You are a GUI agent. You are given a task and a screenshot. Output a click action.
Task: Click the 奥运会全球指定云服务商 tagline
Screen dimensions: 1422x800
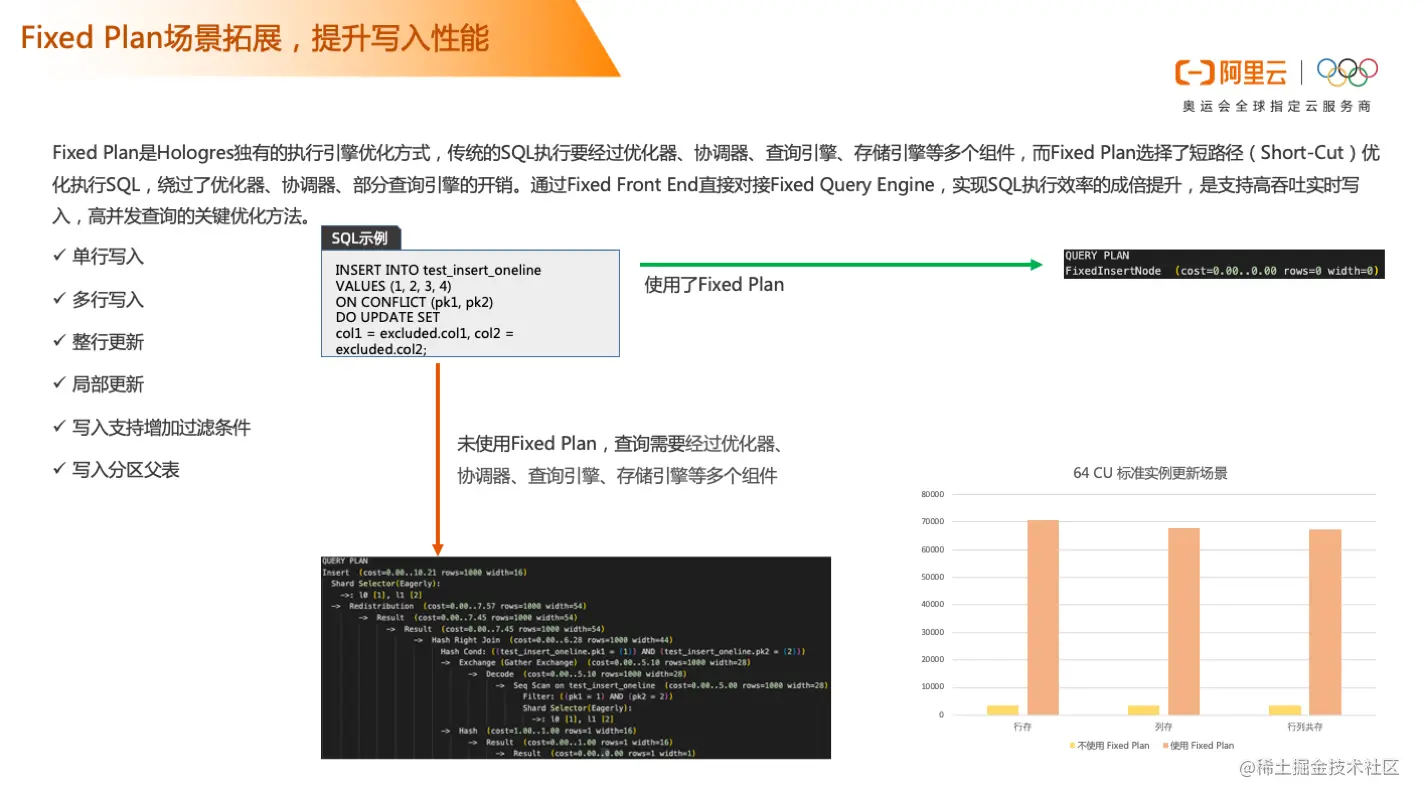coord(1277,106)
